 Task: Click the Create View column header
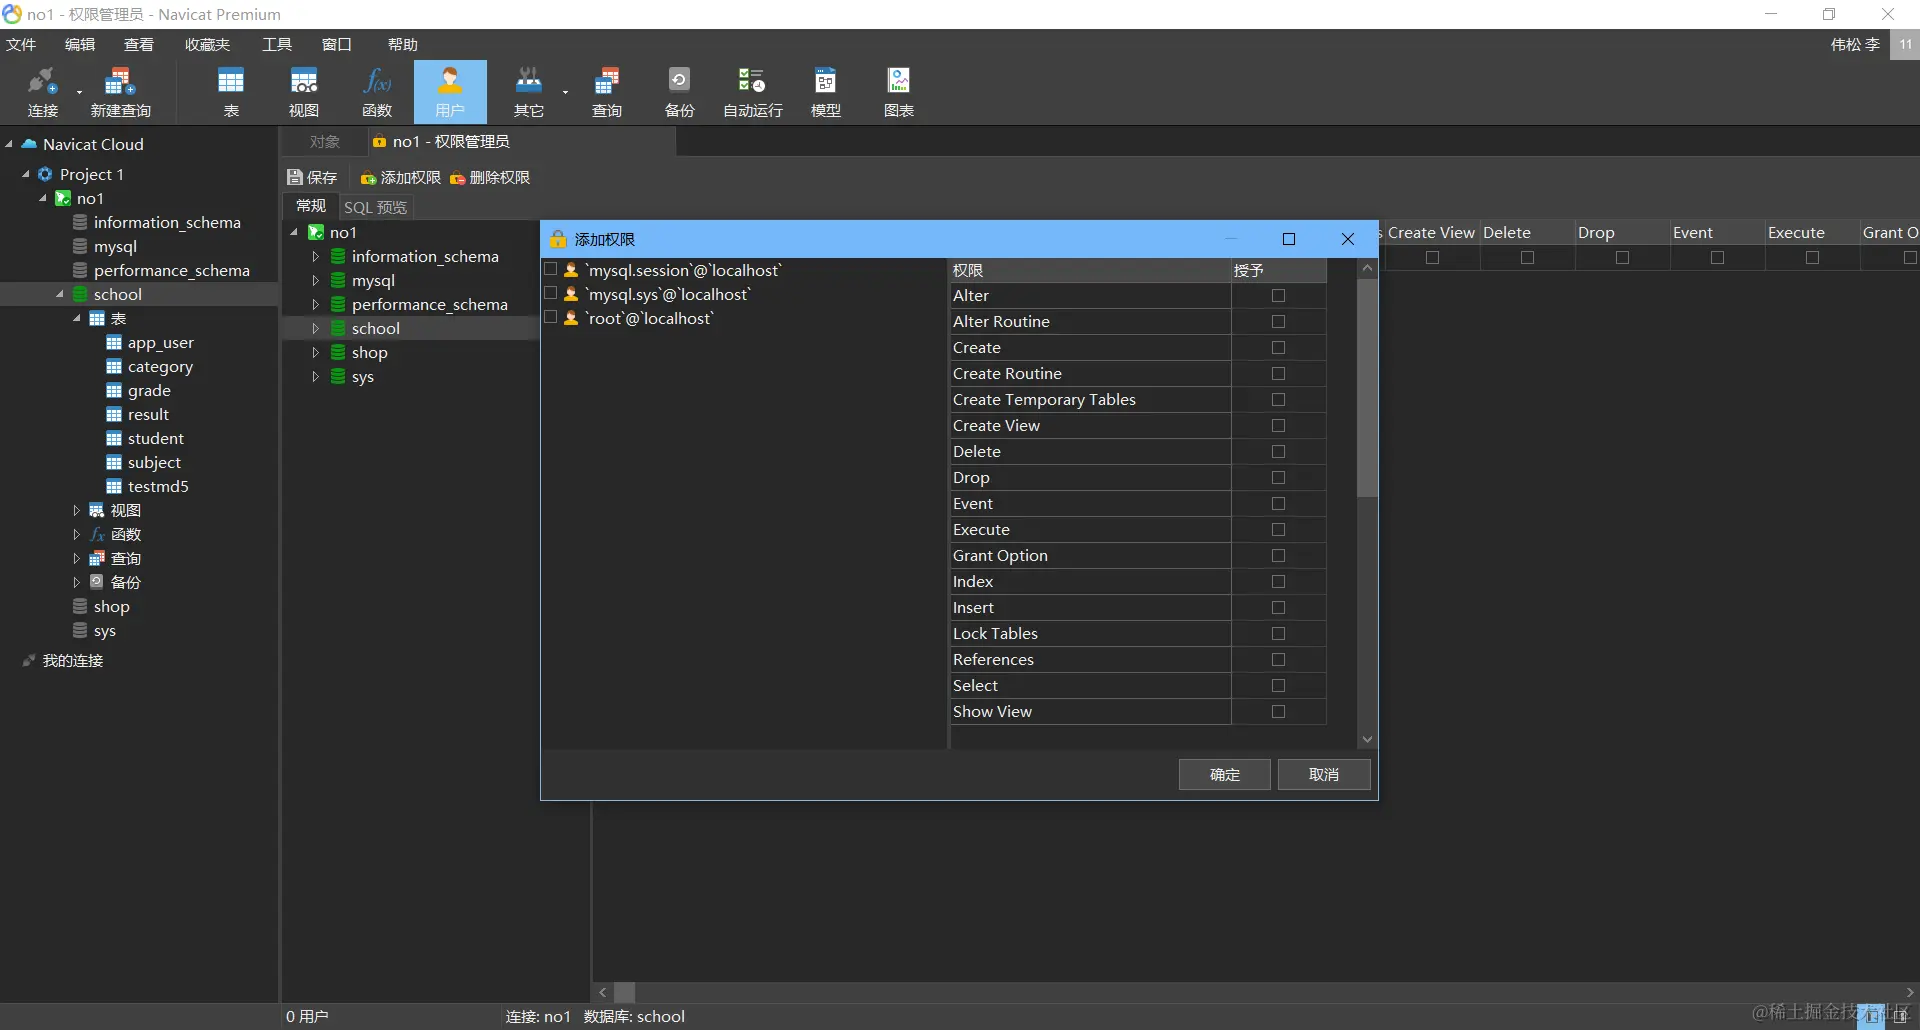pyautogui.click(x=1431, y=232)
